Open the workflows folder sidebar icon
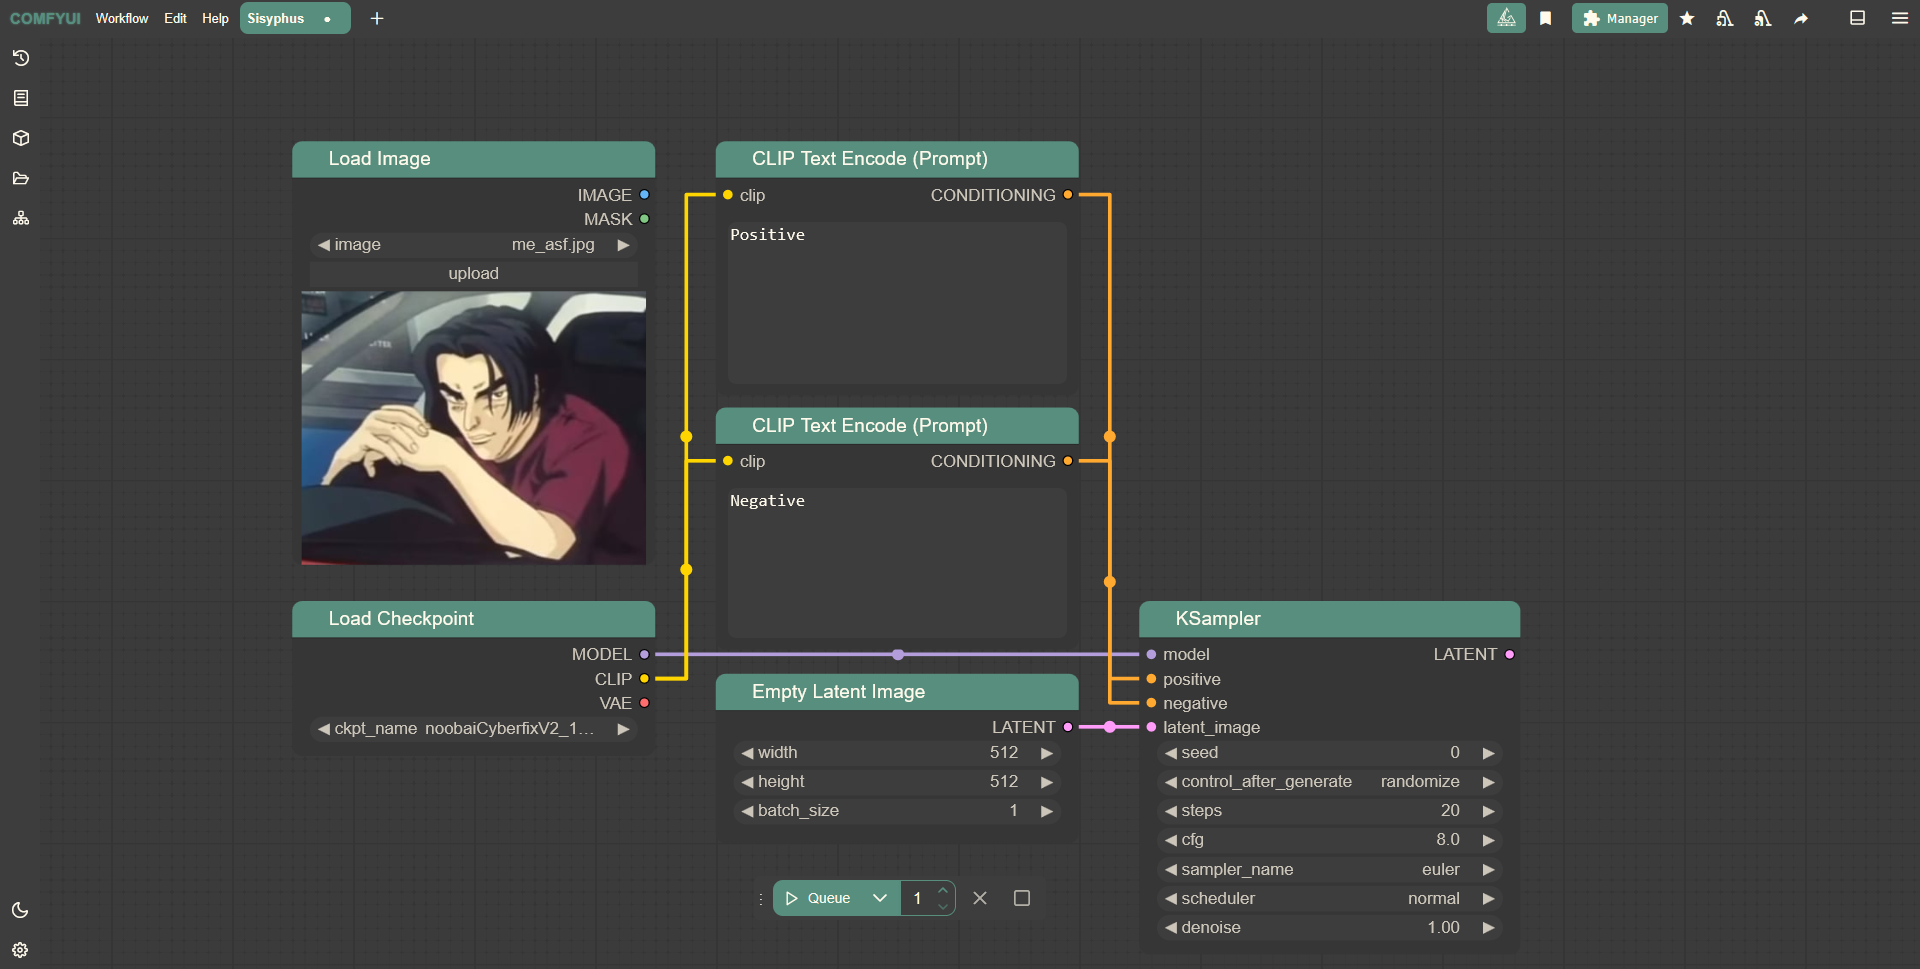The height and width of the screenshot is (969, 1920). (x=21, y=178)
